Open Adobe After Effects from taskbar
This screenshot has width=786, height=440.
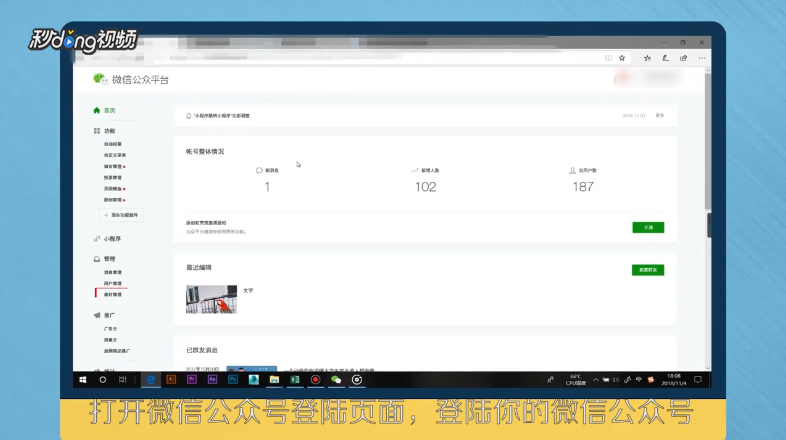212,380
